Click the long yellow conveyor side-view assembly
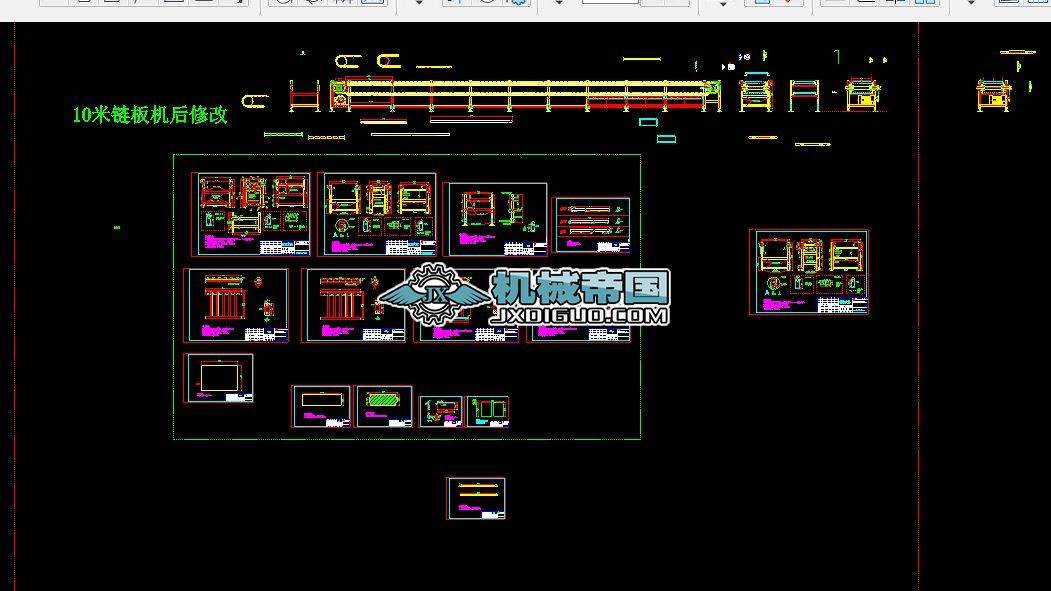 [x=526, y=94]
